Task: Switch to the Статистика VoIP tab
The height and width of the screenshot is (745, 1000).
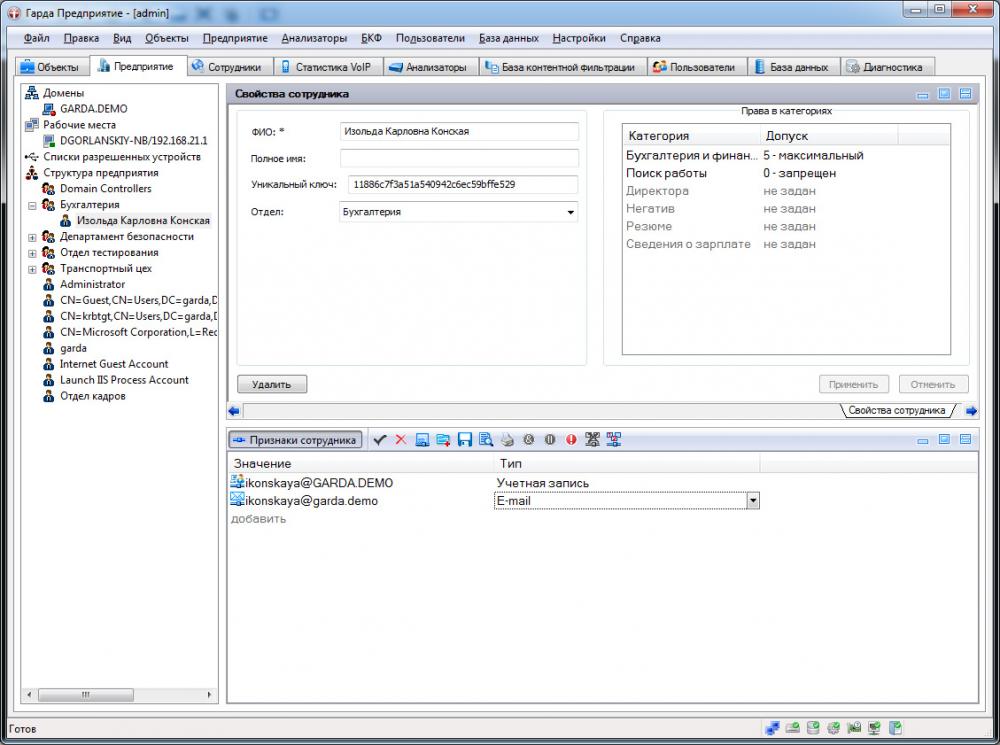Action: click(x=324, y=67)
